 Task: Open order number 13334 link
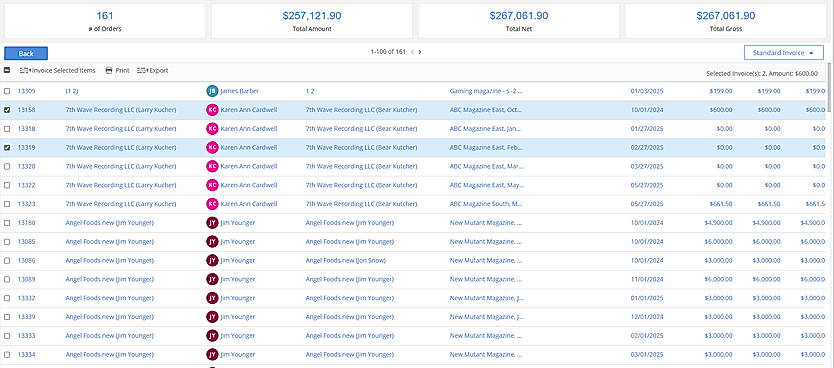click(26, 354)
